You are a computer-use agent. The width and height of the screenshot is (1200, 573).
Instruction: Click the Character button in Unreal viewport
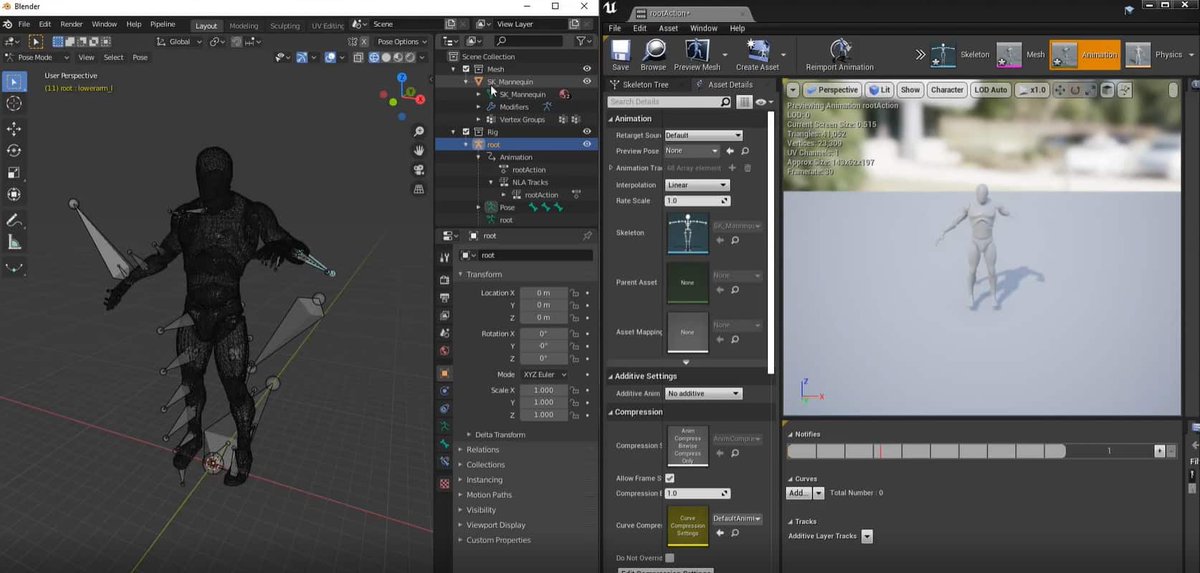coord(946,90)
